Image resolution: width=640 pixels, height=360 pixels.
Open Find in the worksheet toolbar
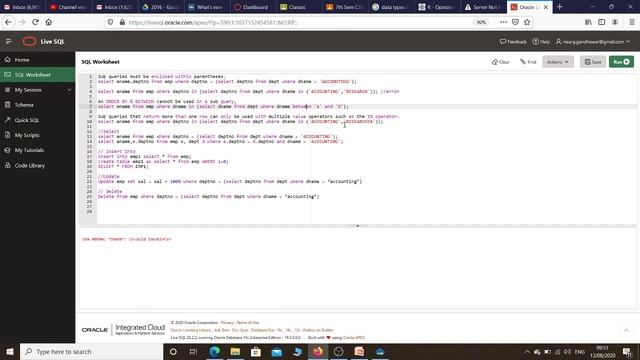coord(528,62)
